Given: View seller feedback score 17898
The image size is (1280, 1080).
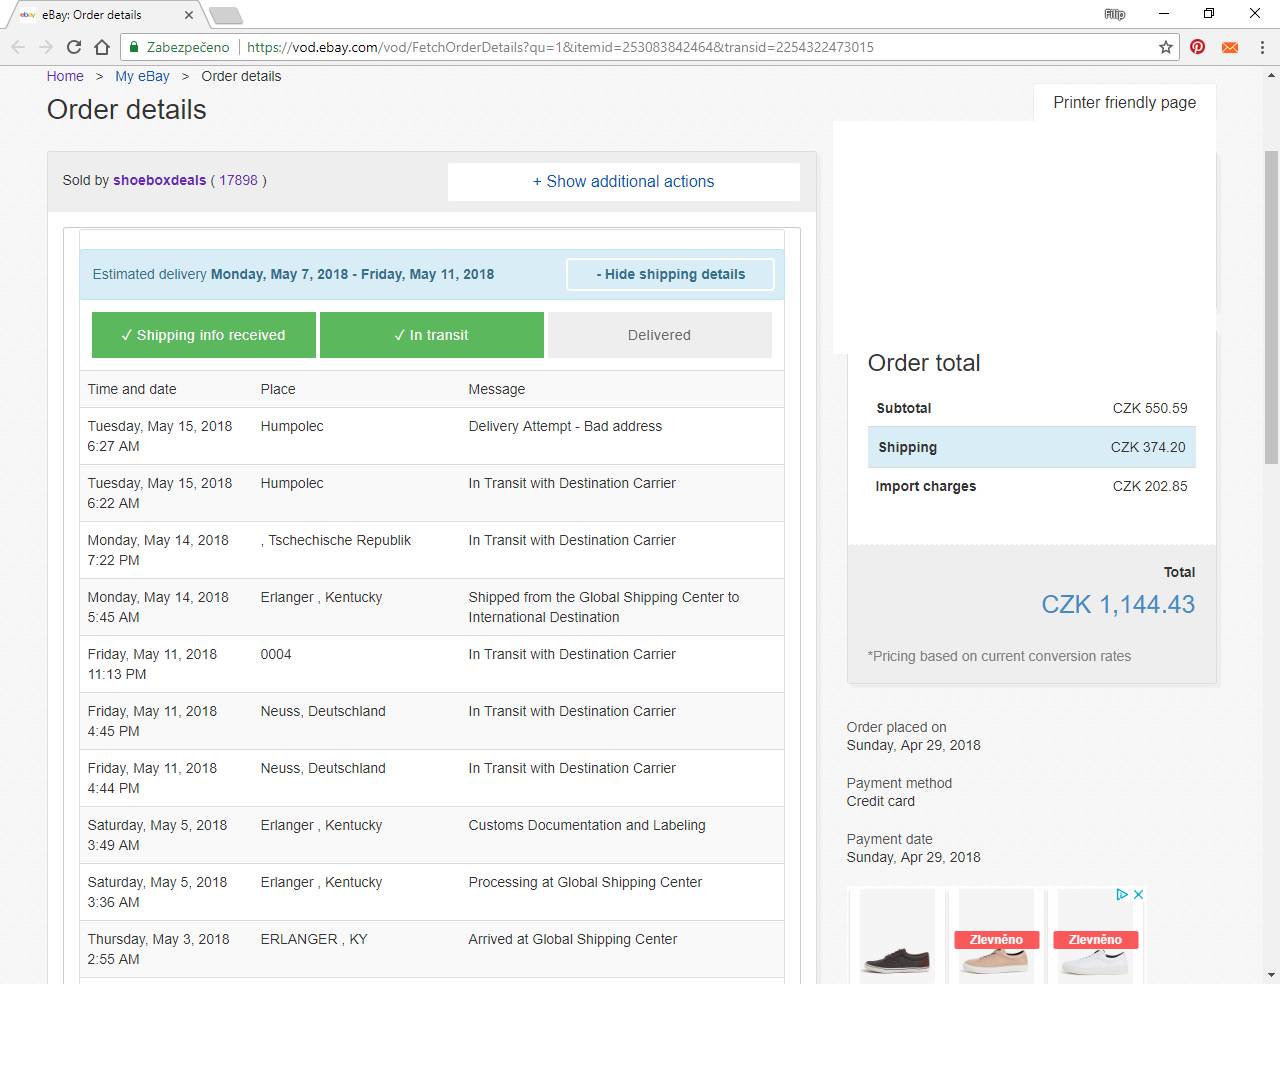Looking at the screenshot, I should [x=238, y=180].
